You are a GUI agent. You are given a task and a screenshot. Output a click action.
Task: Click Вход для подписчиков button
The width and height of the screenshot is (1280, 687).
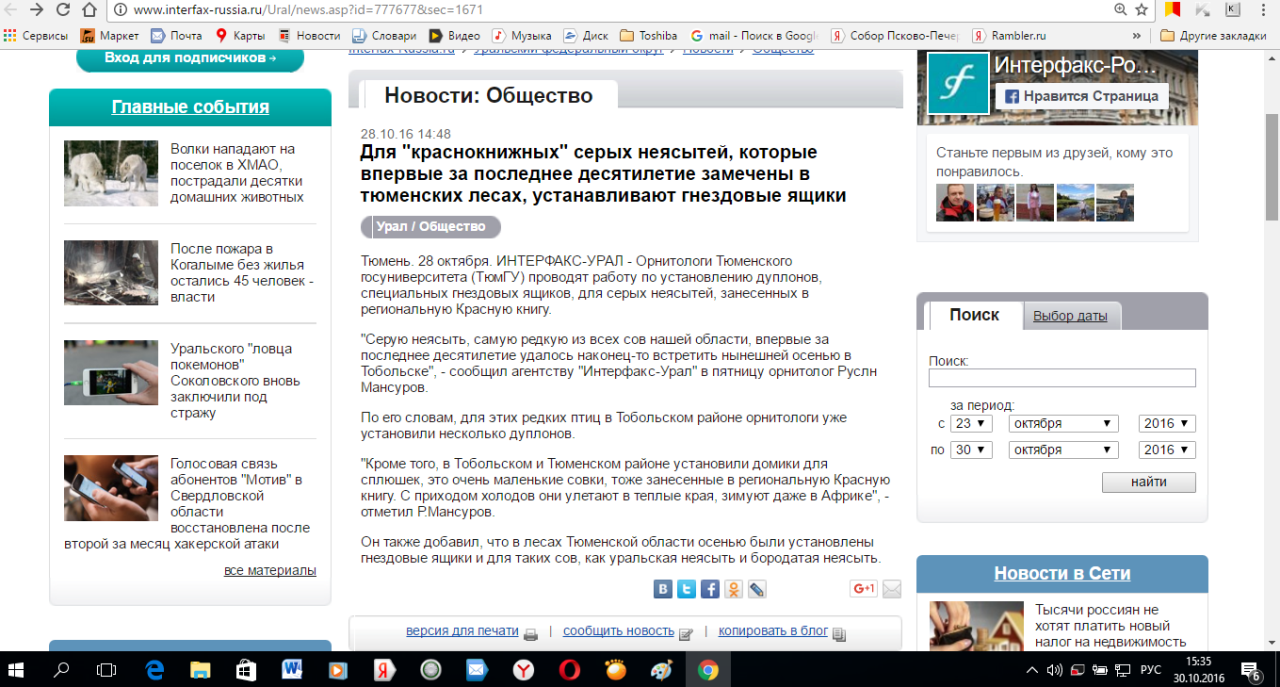tap(190, 58)
